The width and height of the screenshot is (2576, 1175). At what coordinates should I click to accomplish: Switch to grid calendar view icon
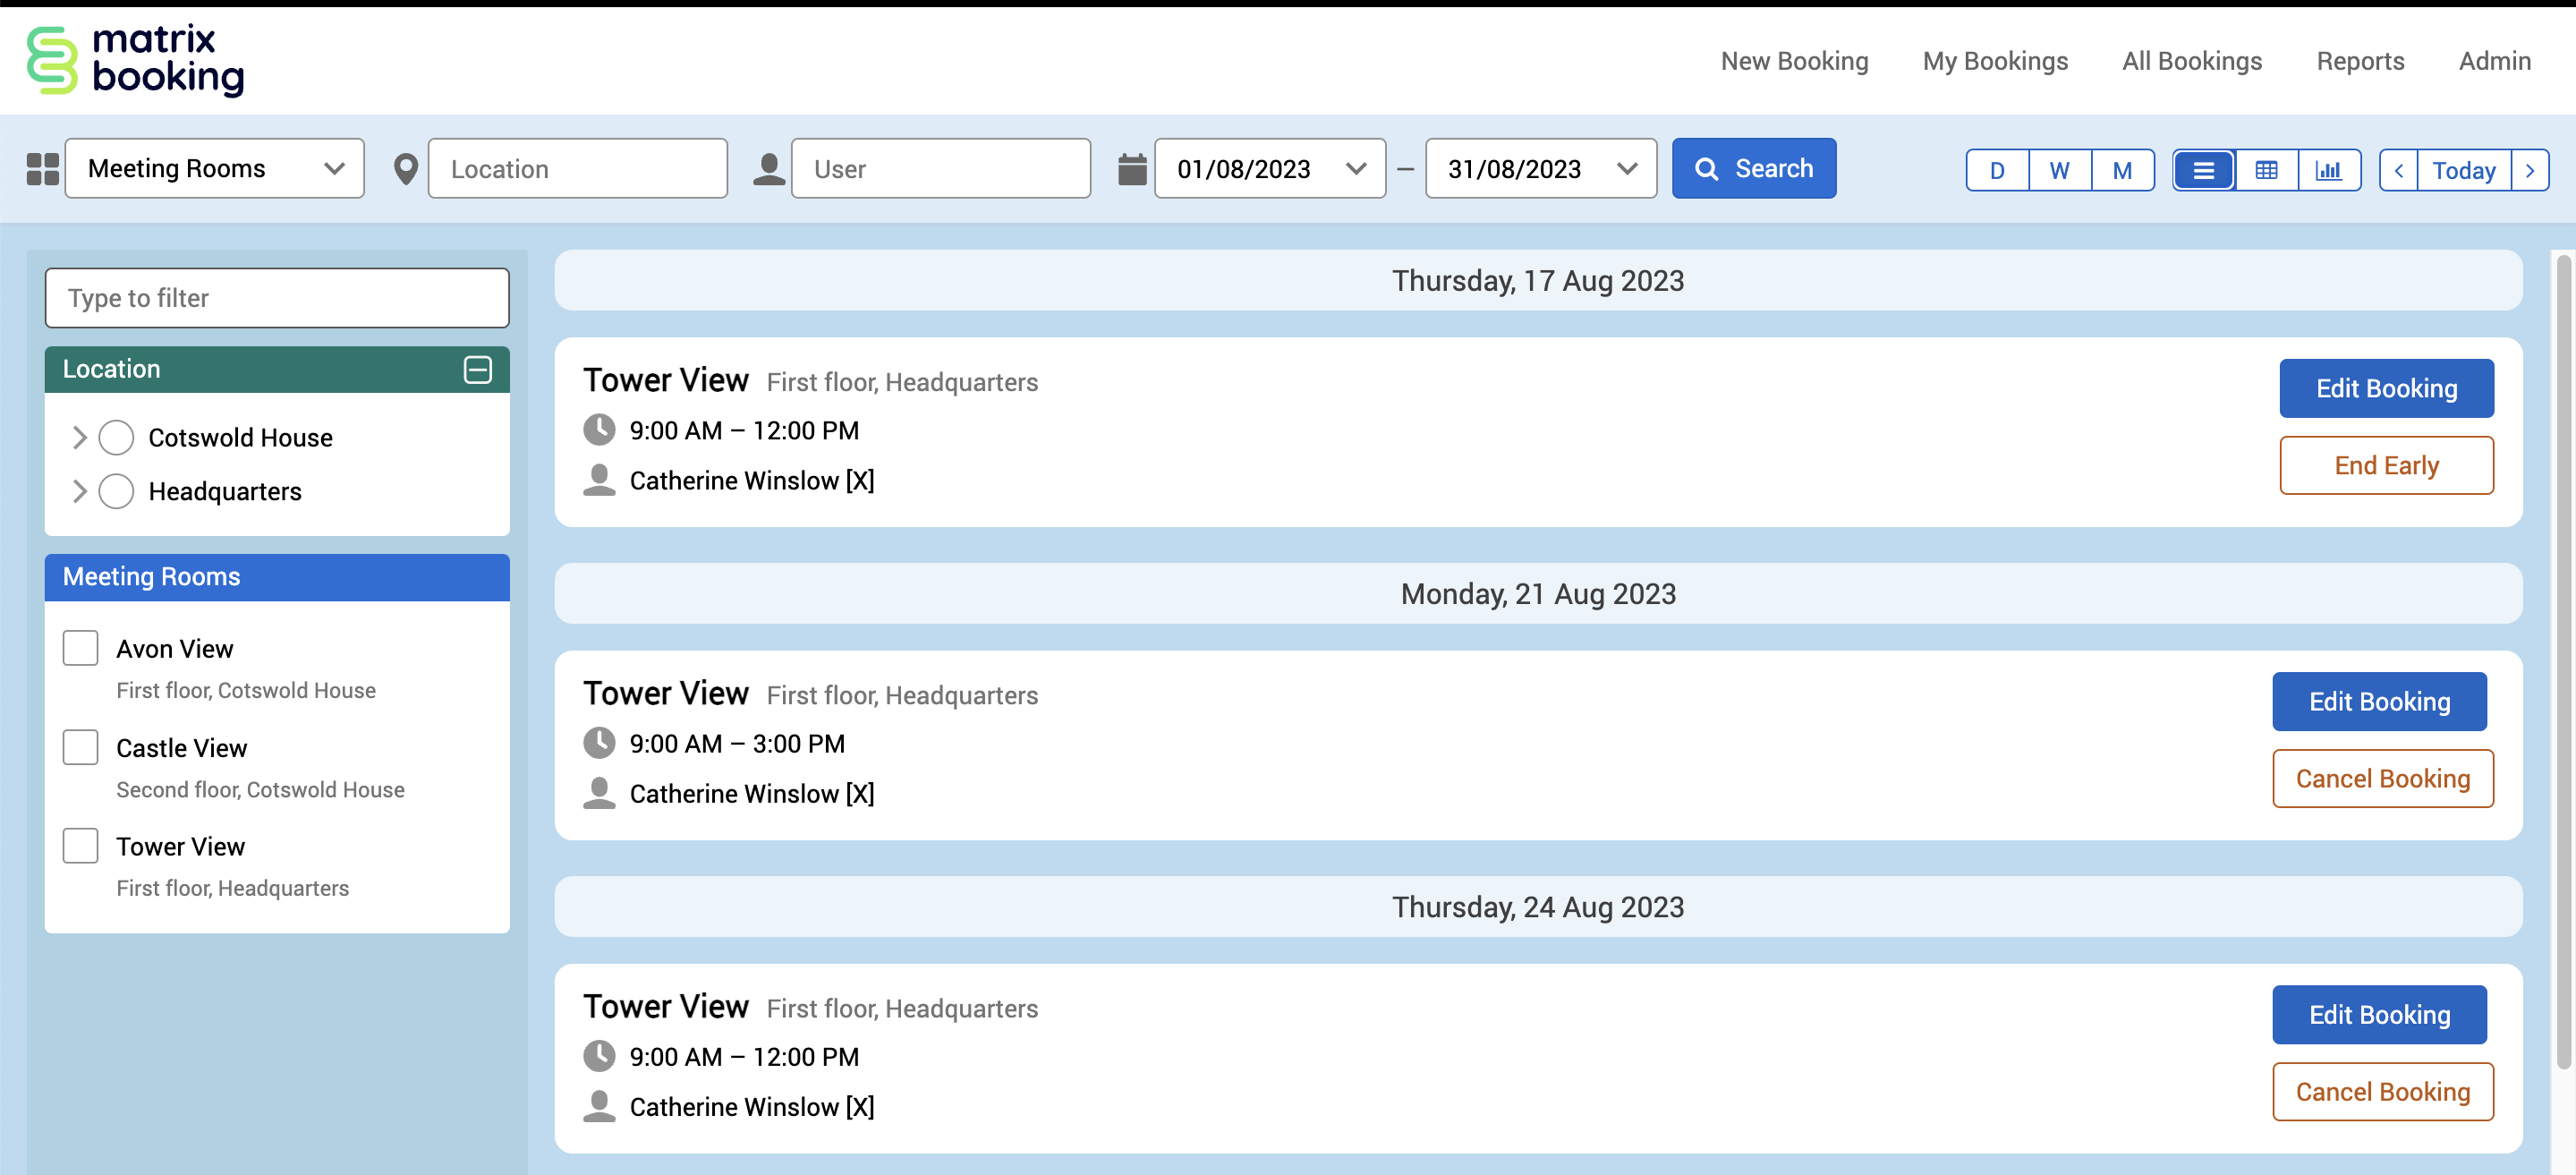(x=2266, y=170)
